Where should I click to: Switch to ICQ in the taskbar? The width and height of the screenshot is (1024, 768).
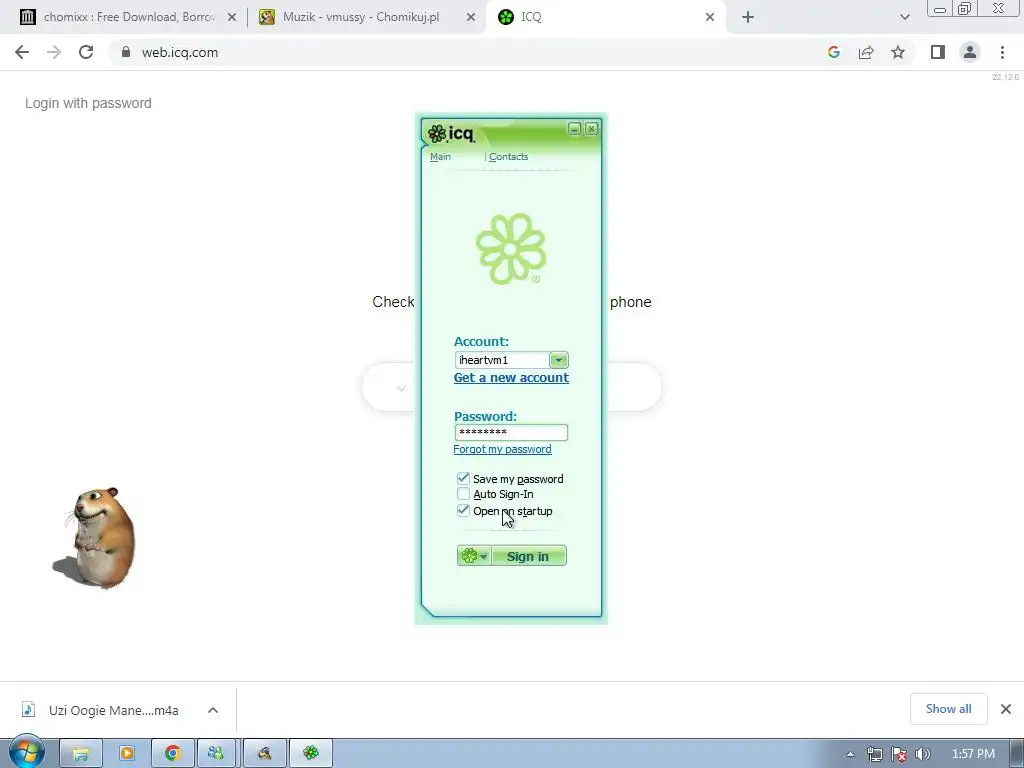click(311, 754)
